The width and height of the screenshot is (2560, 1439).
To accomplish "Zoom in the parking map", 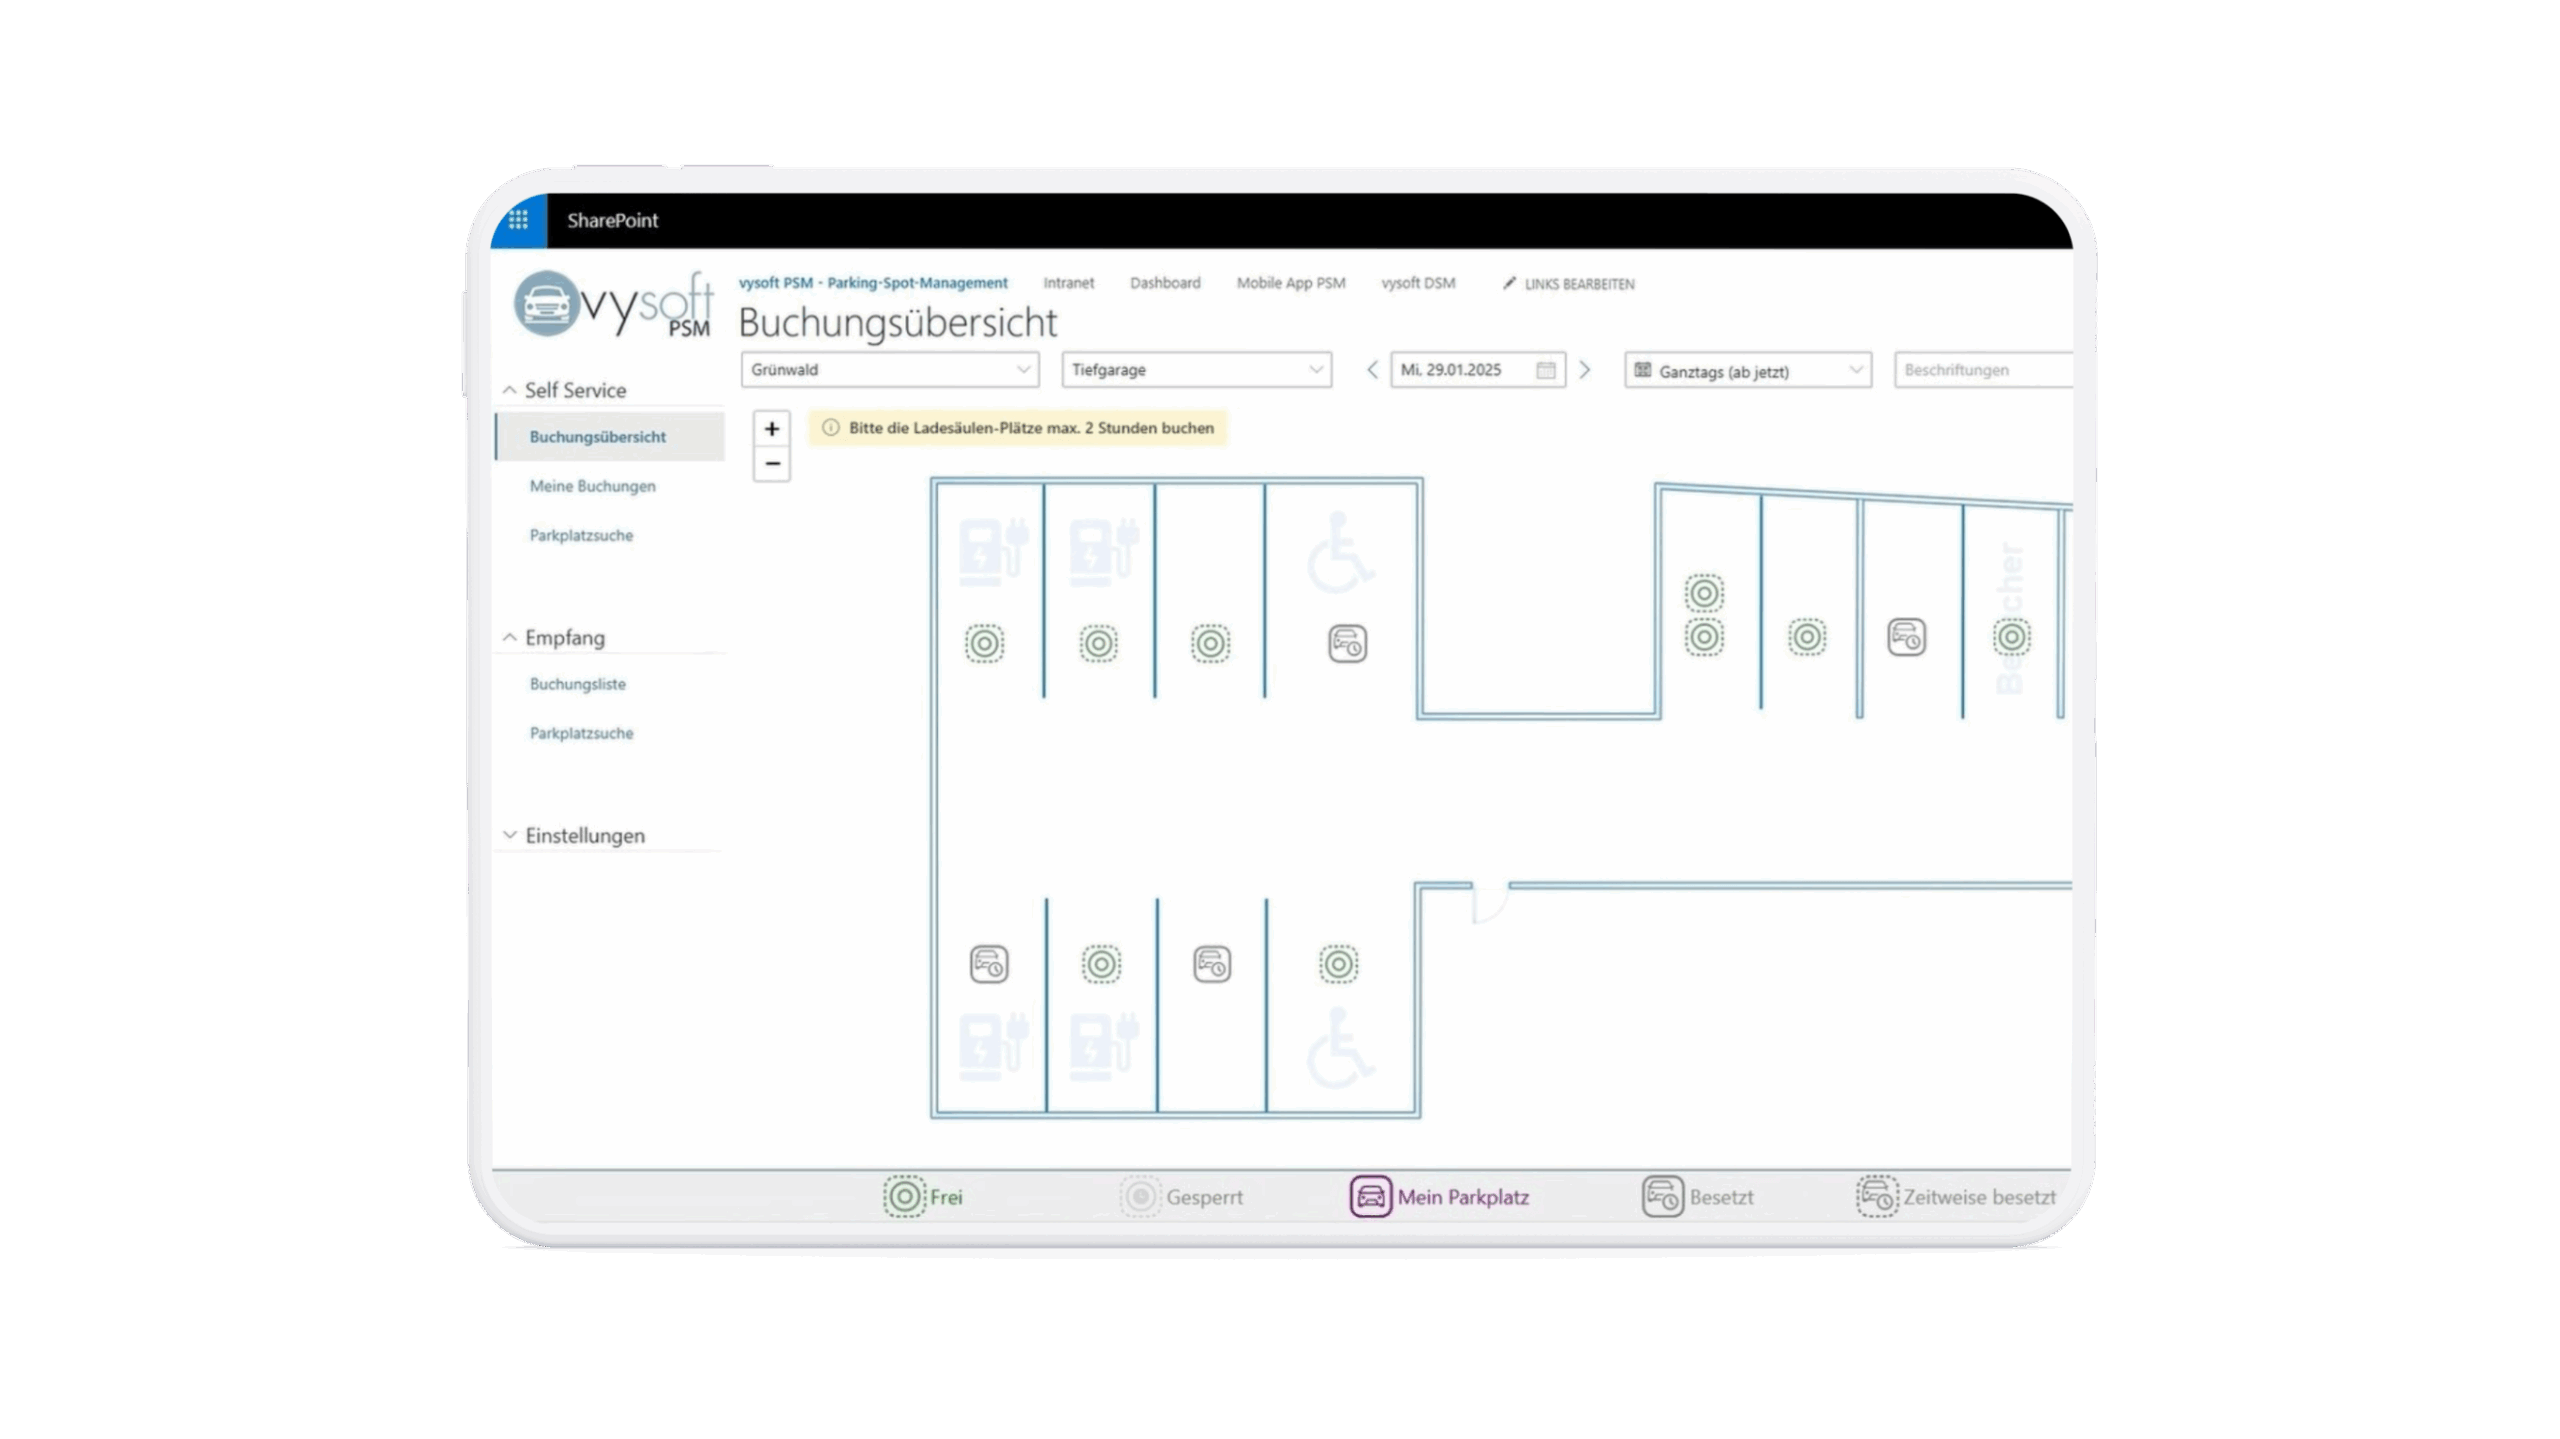I will [771, 429].
